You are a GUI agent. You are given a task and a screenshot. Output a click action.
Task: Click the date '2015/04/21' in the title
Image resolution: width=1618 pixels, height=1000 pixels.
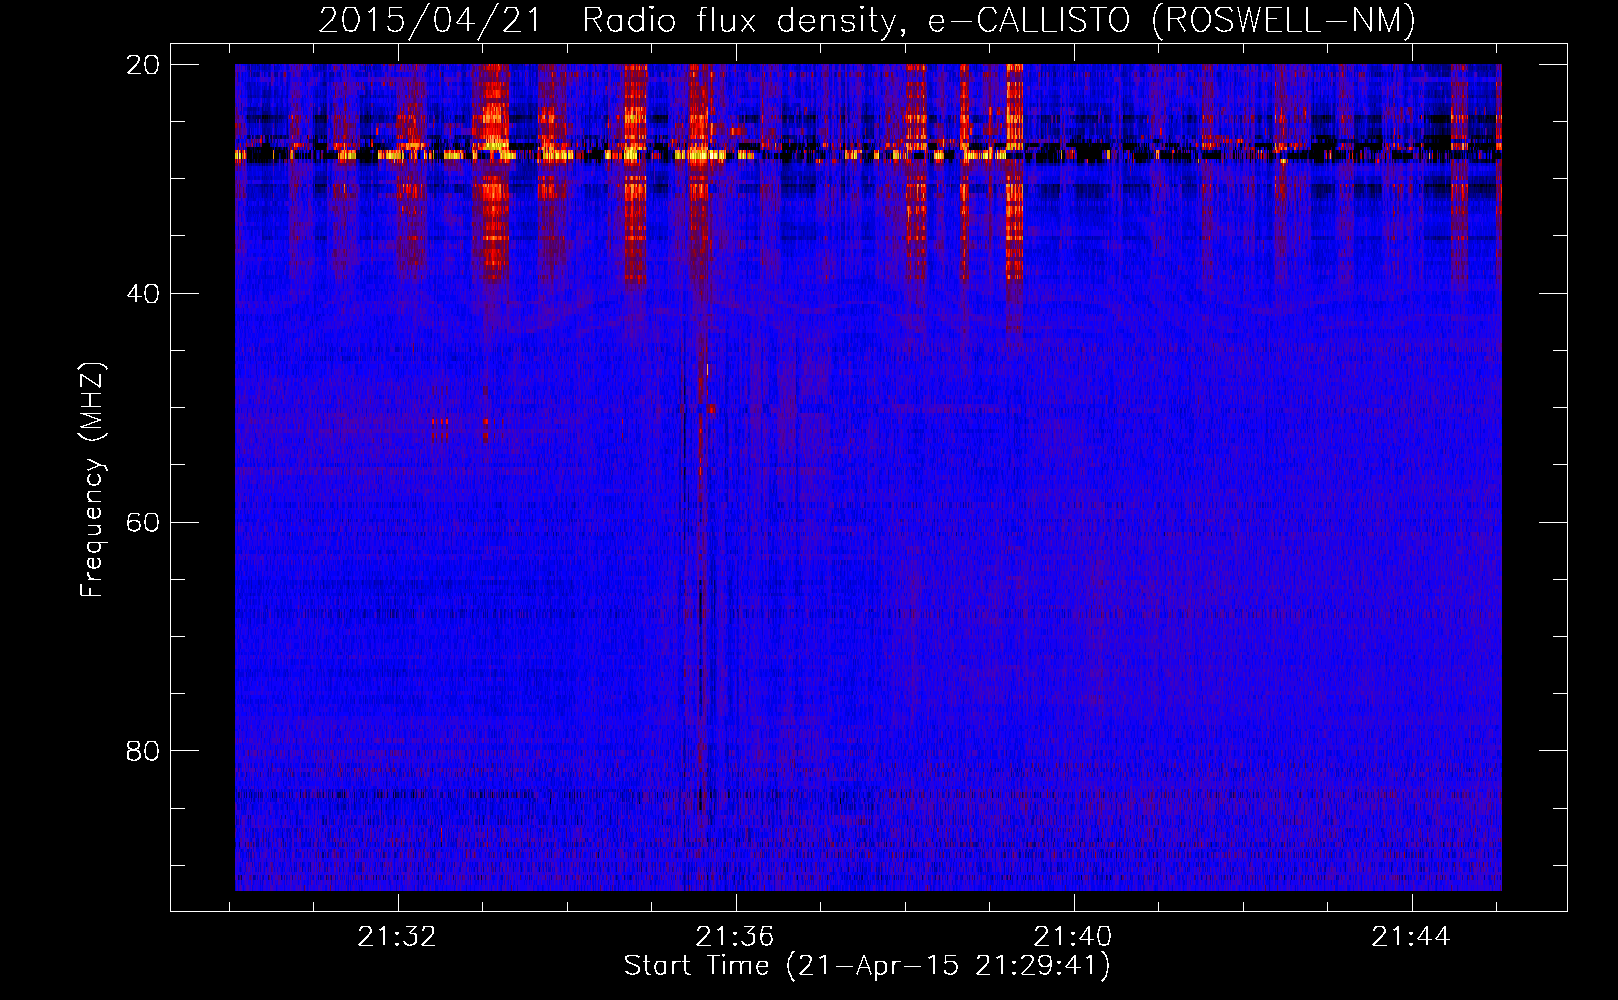point(430,21)
